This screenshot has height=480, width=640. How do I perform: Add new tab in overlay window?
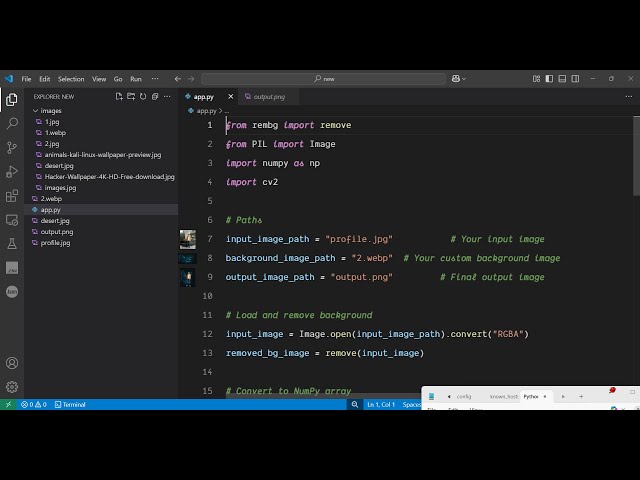pyautogui.click(x=581, y=396)
